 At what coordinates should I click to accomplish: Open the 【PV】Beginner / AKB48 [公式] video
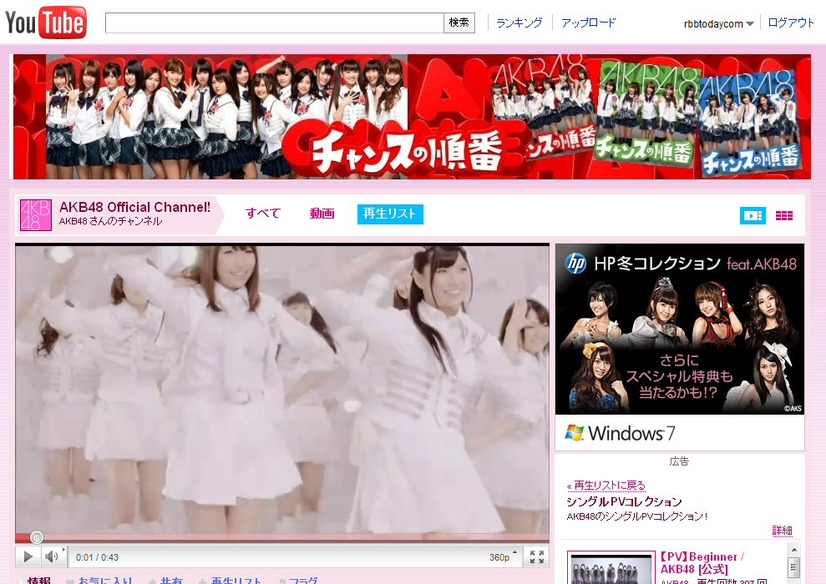point(702,563)
